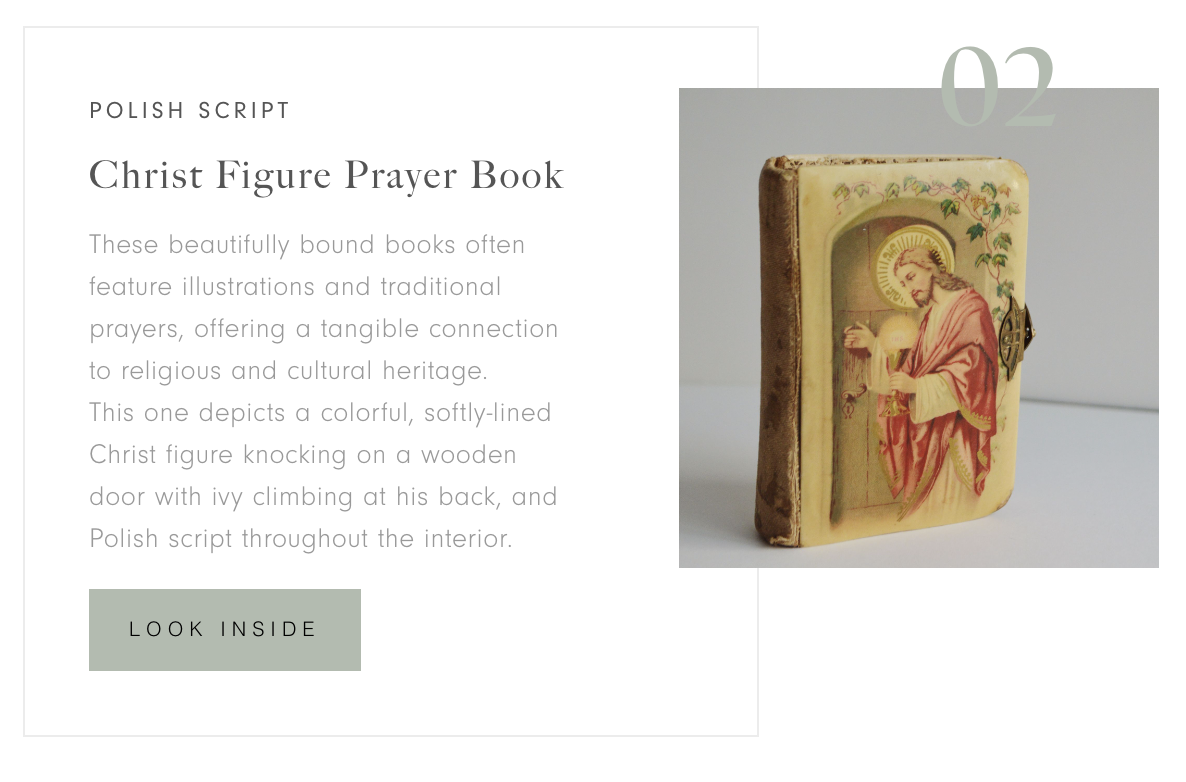The width and height of the screenshot is (1186, 782).
Task: Select the Christ Figure Prayer Book heading
Action: coord(326,175)
